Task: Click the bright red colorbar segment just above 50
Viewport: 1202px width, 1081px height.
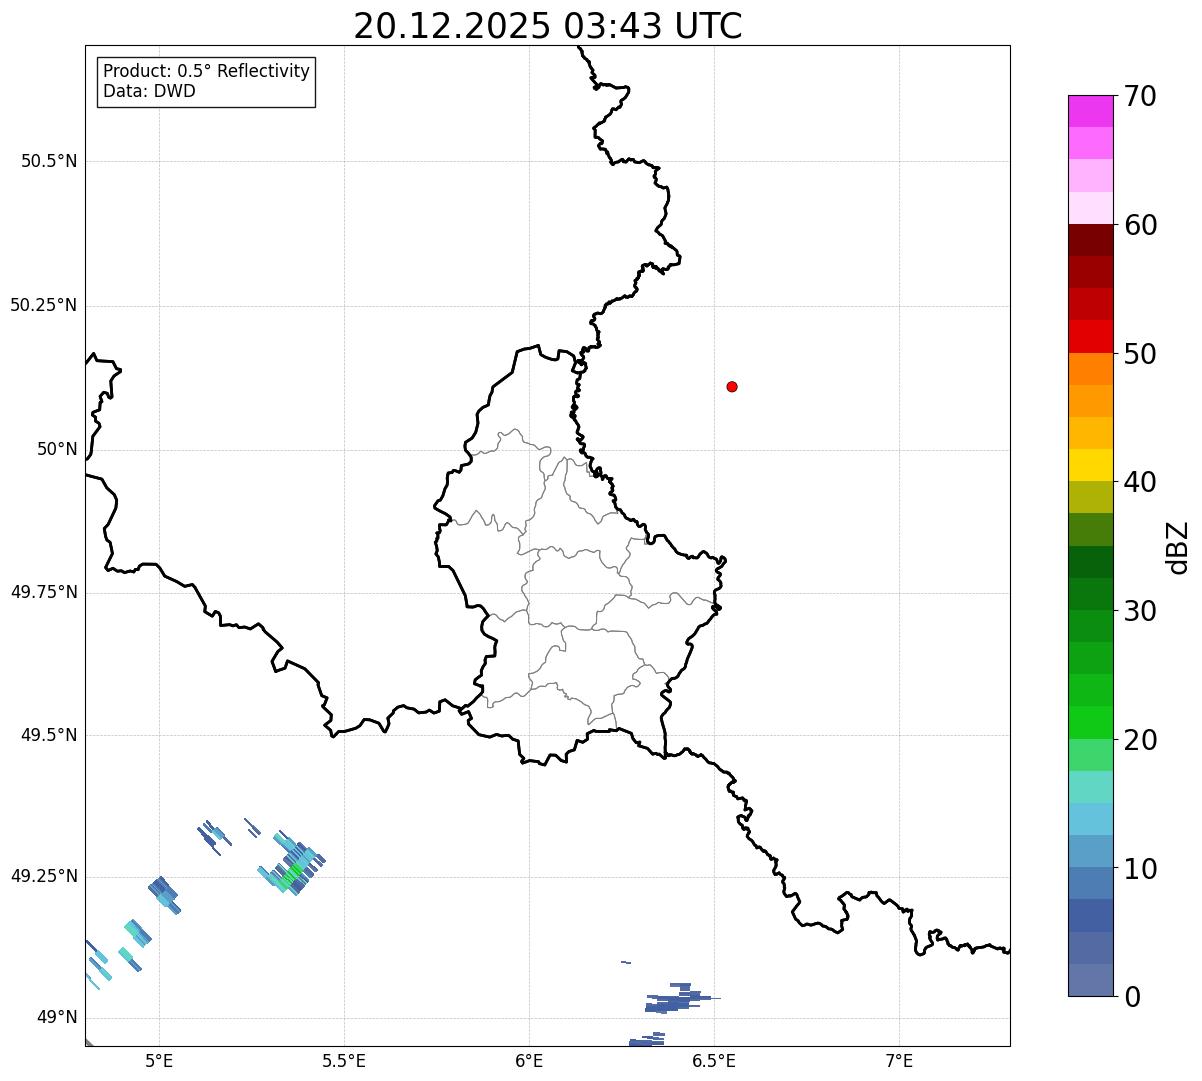Action: (x=1090, y=337)
